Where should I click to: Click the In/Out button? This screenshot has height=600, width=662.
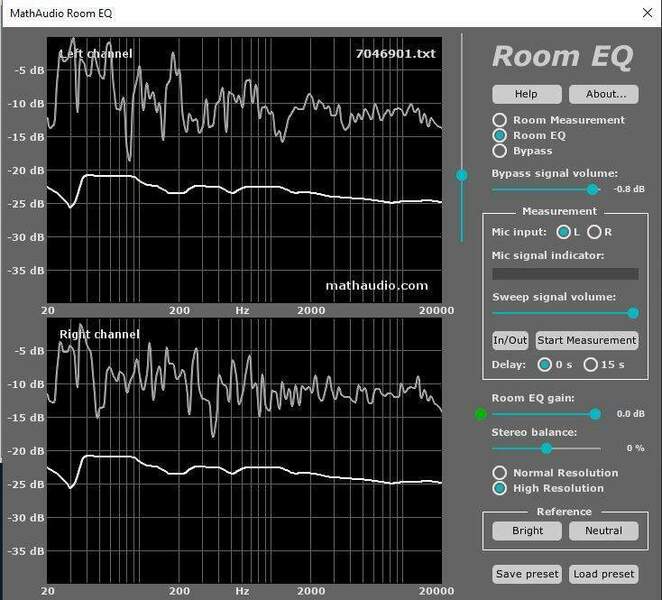[x=510, y=340]
